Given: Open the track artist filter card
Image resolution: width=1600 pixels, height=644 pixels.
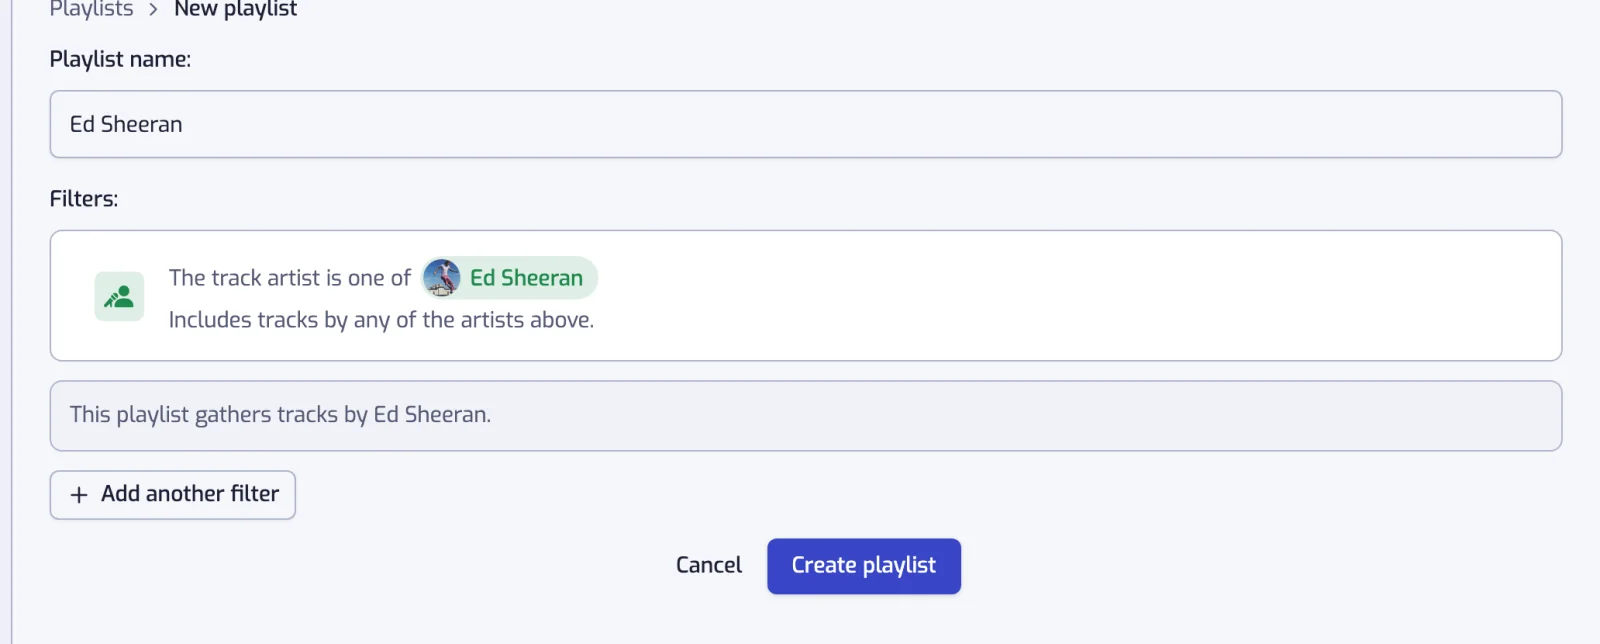Looking at the screenshot, I should point(806,296).
